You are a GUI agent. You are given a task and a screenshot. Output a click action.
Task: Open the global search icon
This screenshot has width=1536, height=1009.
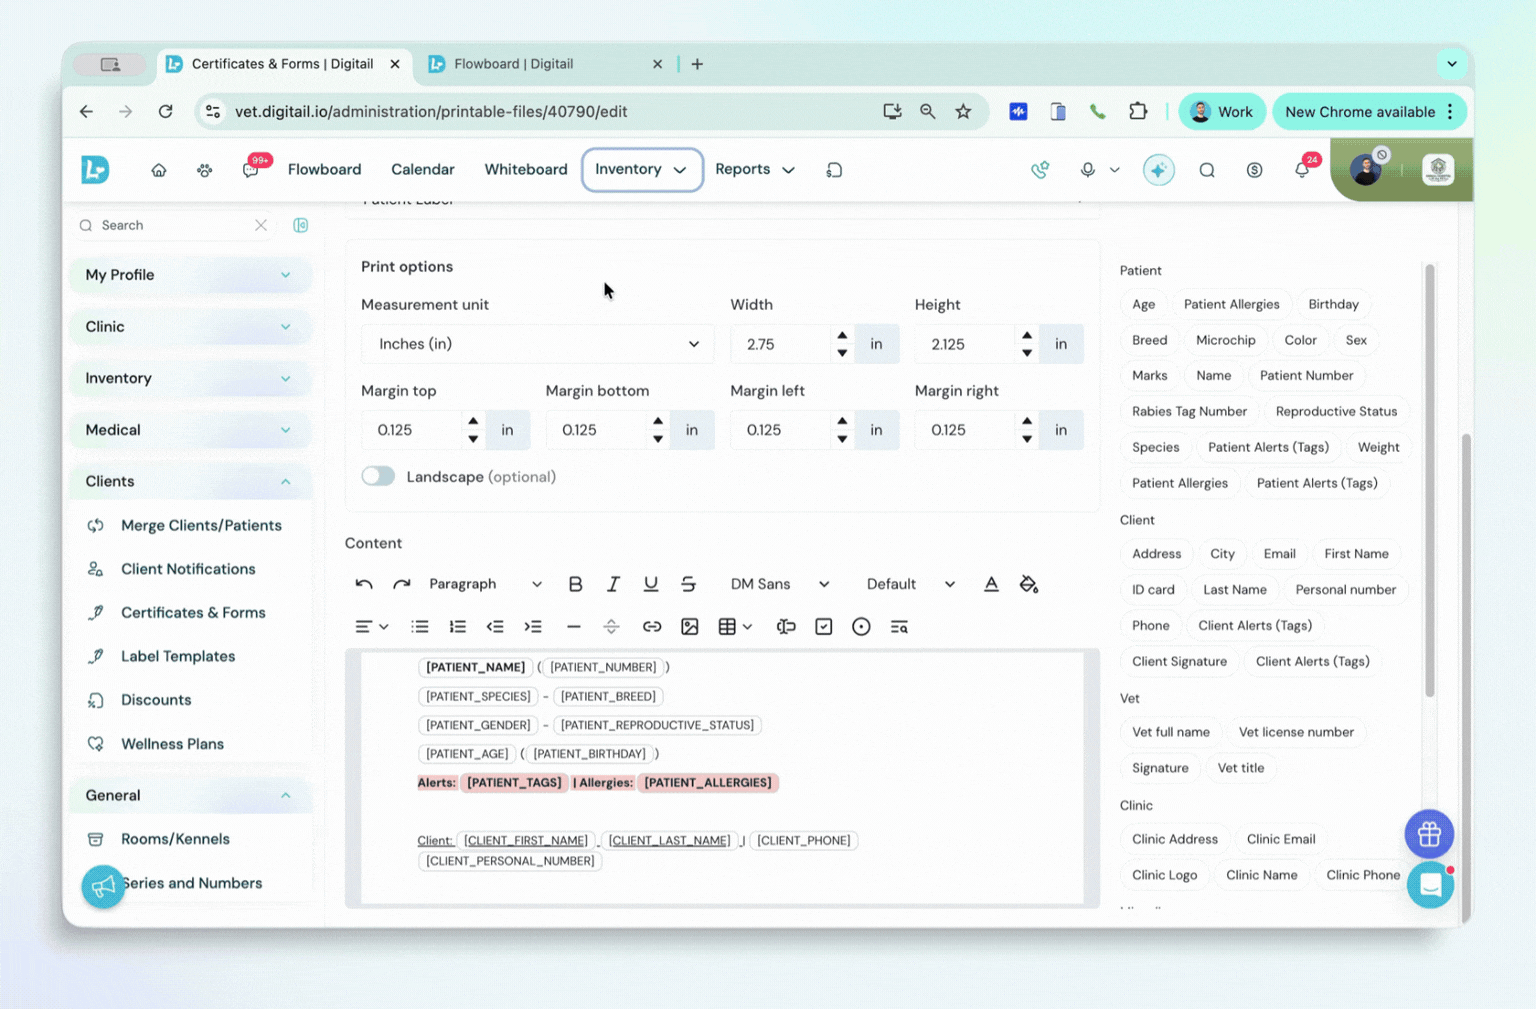1207,170
